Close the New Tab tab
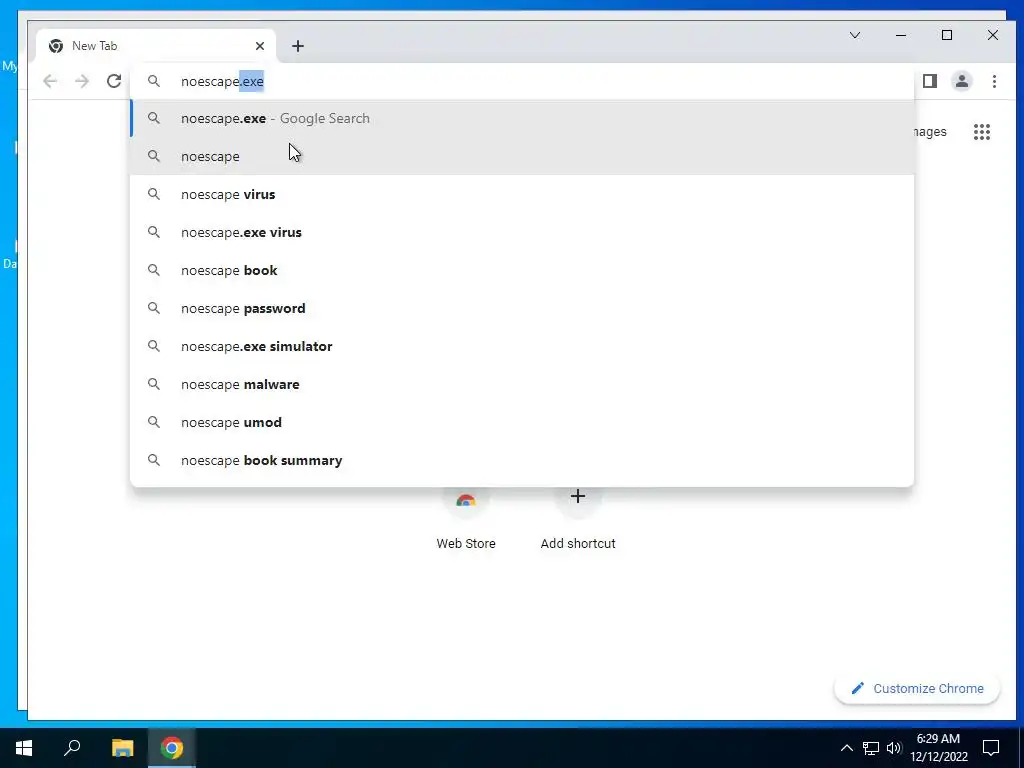1024x768 pixels. pos(260,46)
